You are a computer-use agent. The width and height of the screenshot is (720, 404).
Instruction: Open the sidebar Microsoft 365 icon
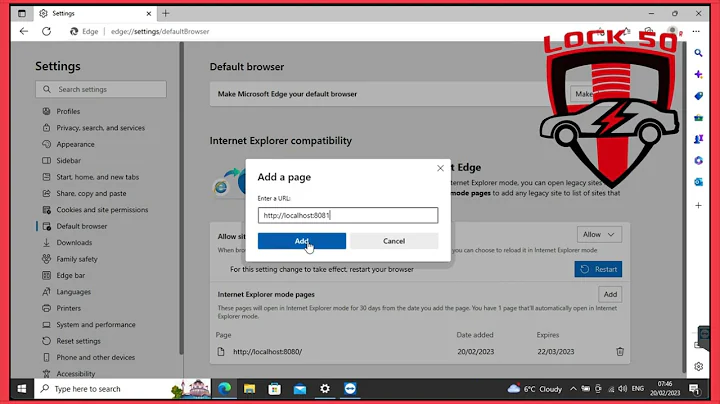698,161
